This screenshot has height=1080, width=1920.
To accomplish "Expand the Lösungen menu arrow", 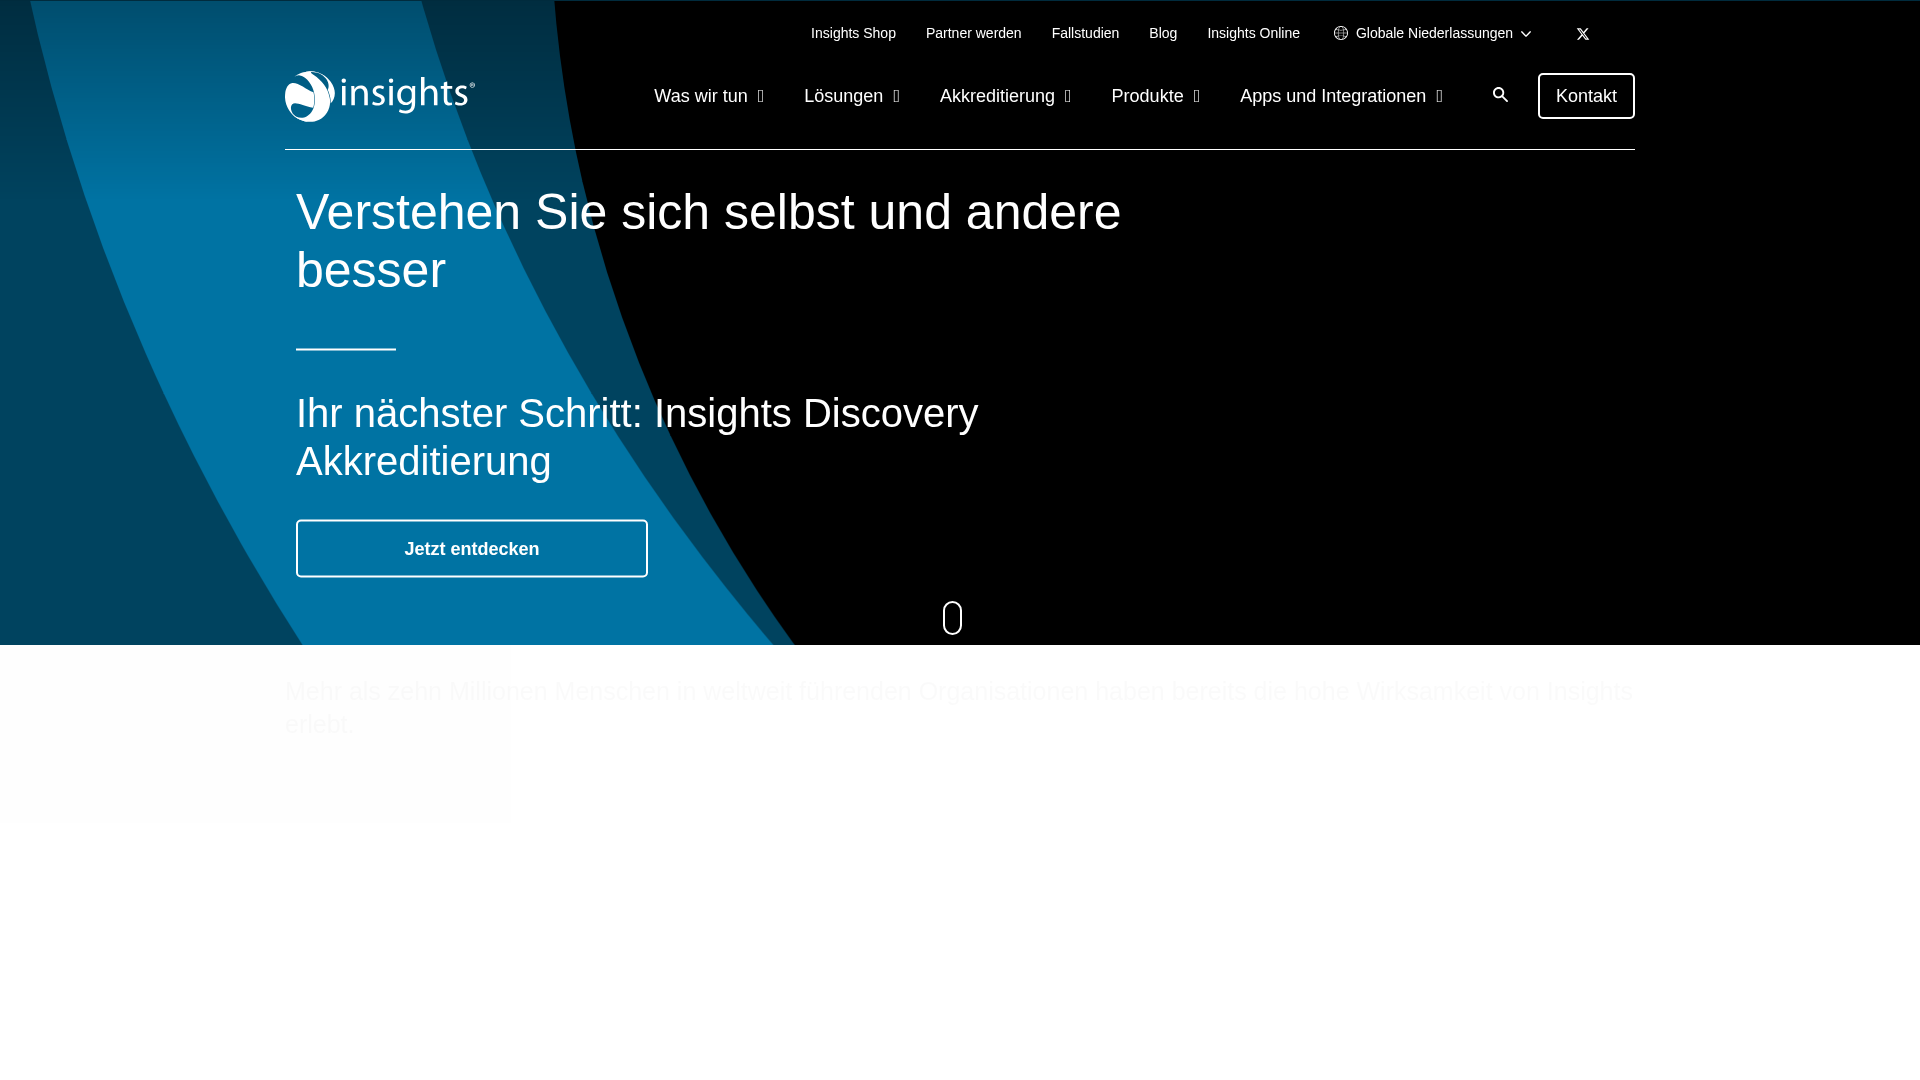I will tap(897, 97).
